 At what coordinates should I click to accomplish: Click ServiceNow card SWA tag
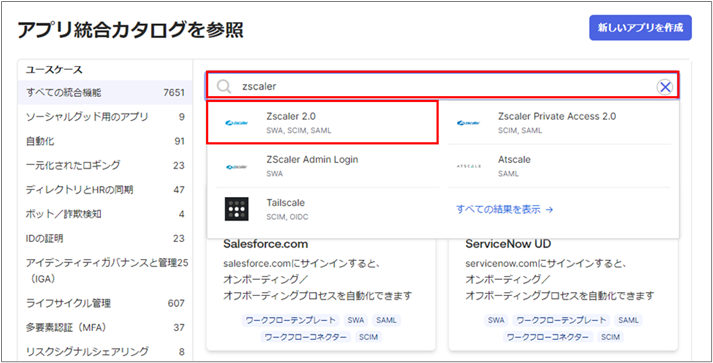[x=496, y=320]
